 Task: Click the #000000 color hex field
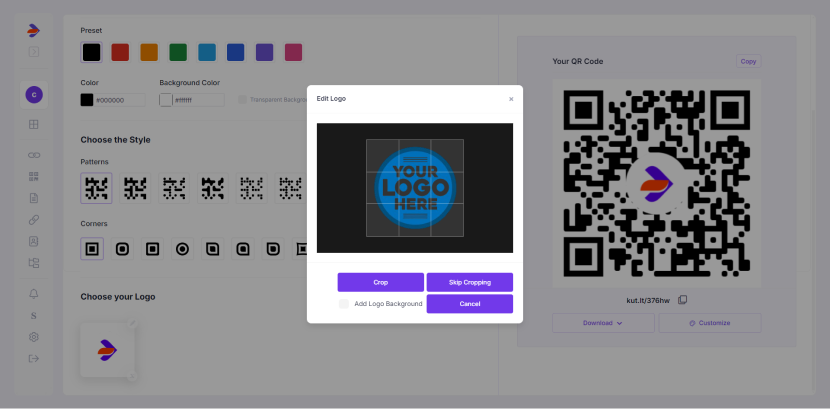[x=120, y=100]
